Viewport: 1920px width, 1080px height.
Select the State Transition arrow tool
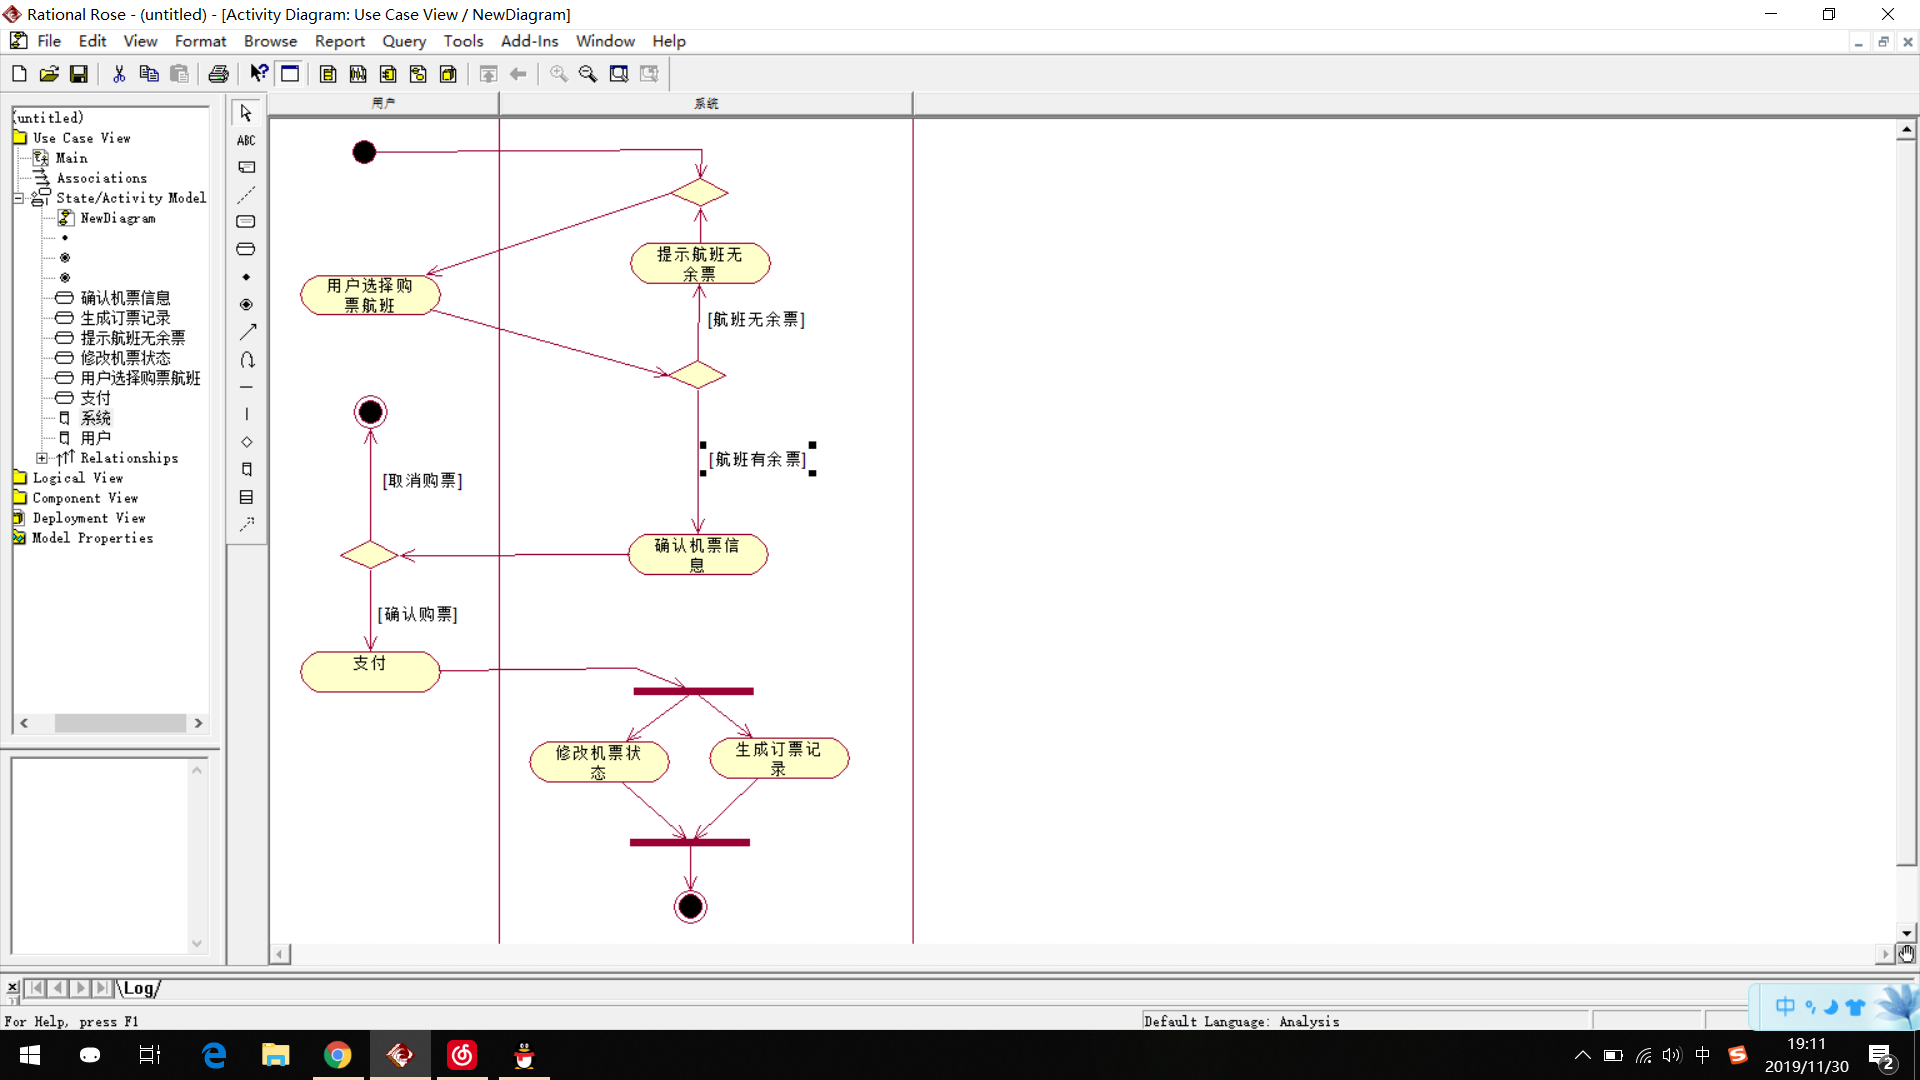[x=246, y=332]
